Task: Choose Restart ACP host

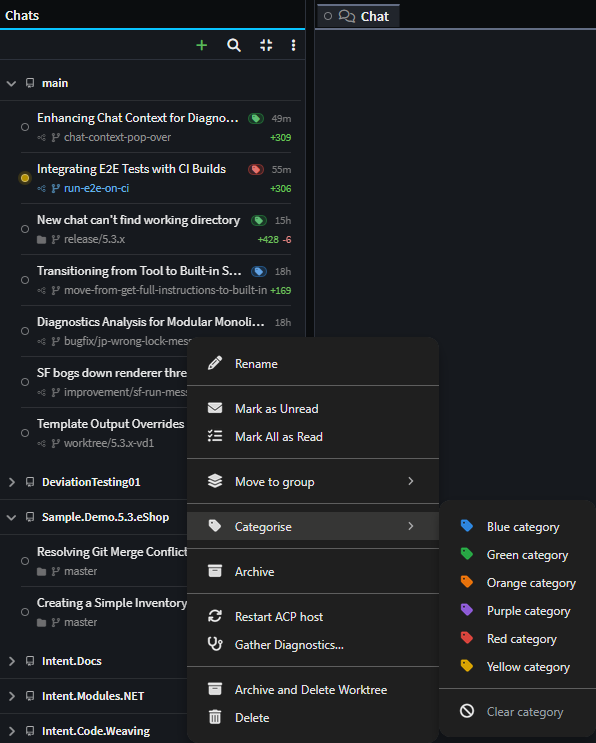Action: (313, 616)
